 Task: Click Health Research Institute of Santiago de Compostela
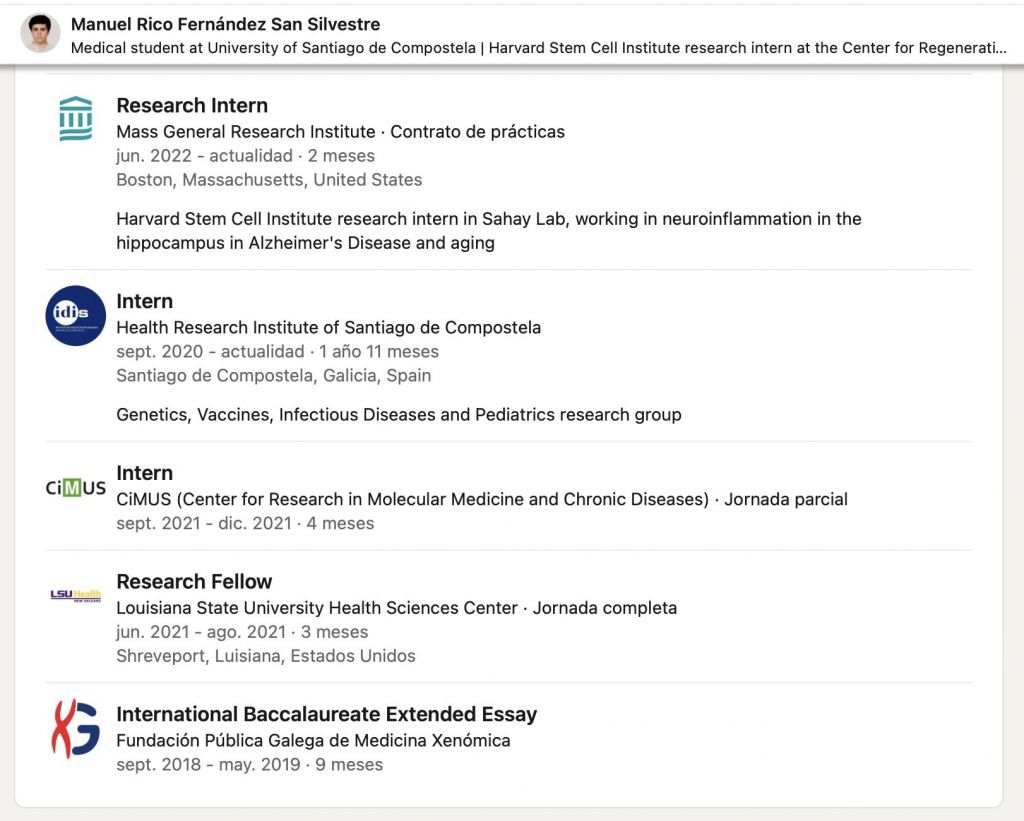tap(328, 327)
